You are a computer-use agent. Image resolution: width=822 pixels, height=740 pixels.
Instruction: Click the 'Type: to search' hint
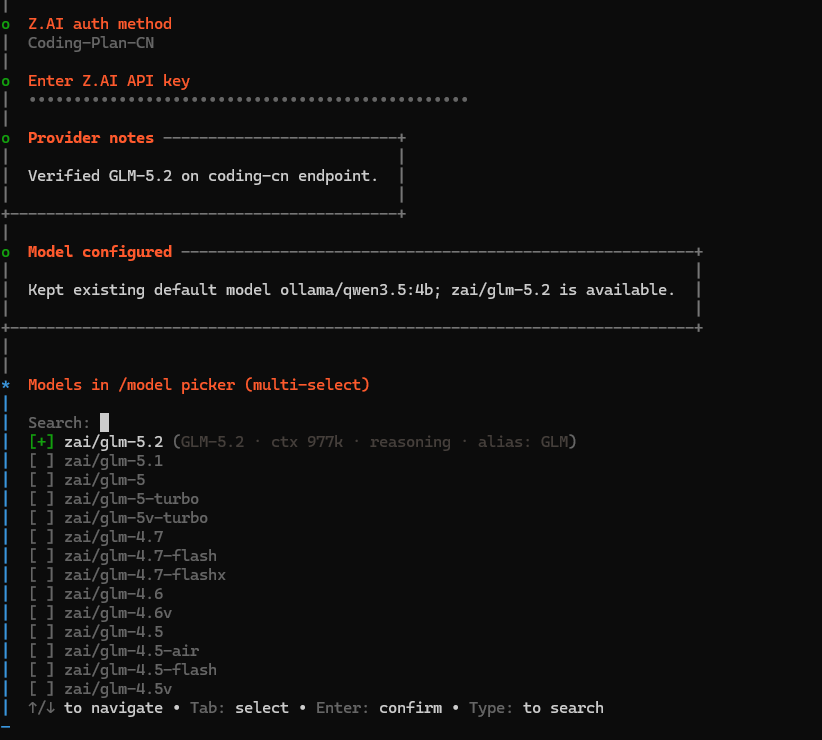pos(536,708)
